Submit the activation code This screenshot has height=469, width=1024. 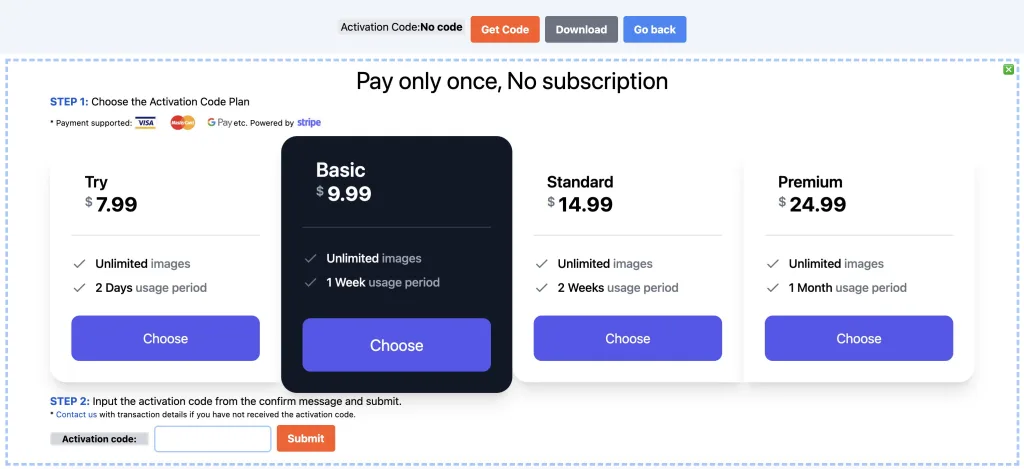coord(305,438)
